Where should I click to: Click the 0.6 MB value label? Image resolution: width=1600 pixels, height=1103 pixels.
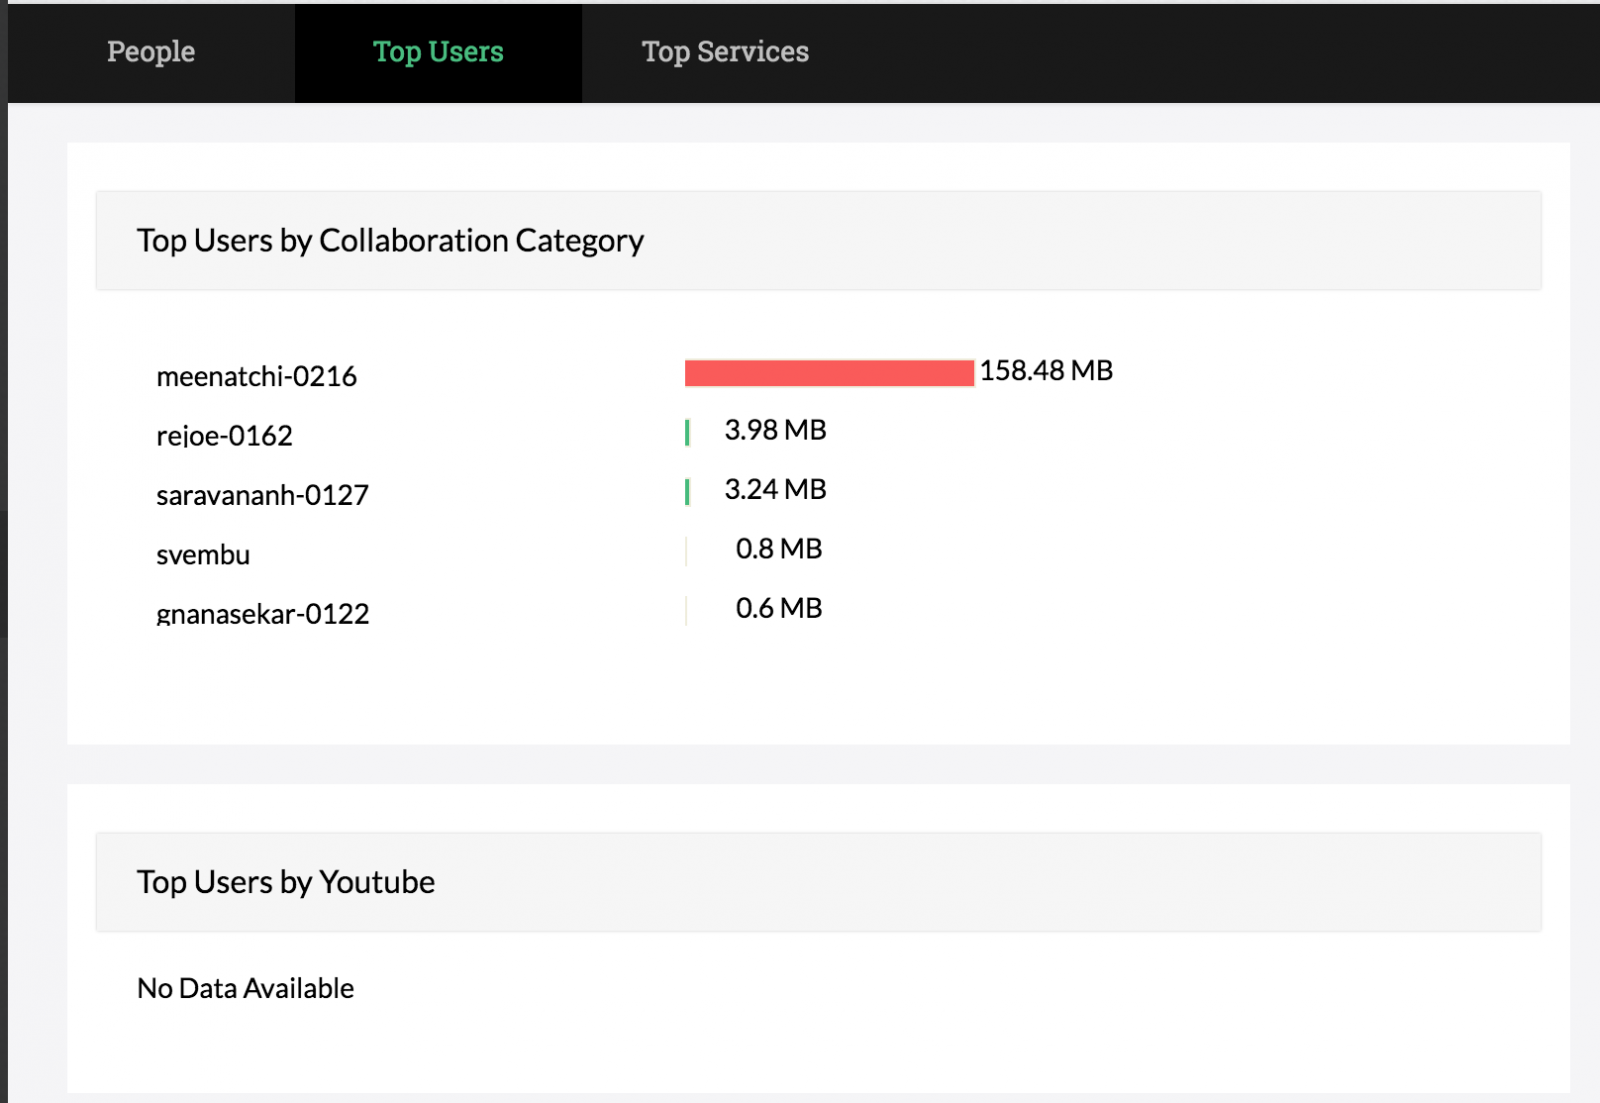pyautogui.click(x=779, y=607)
